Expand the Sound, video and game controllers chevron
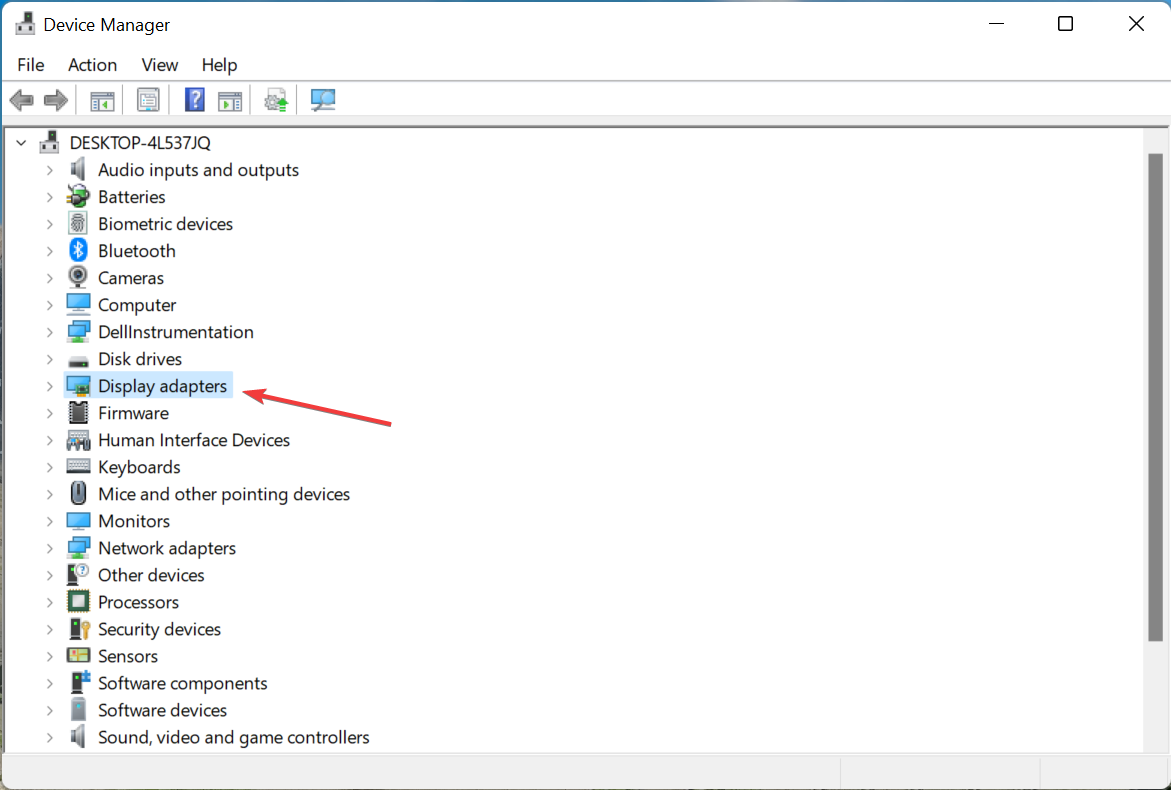1171x790 pixels. (49, 738)
